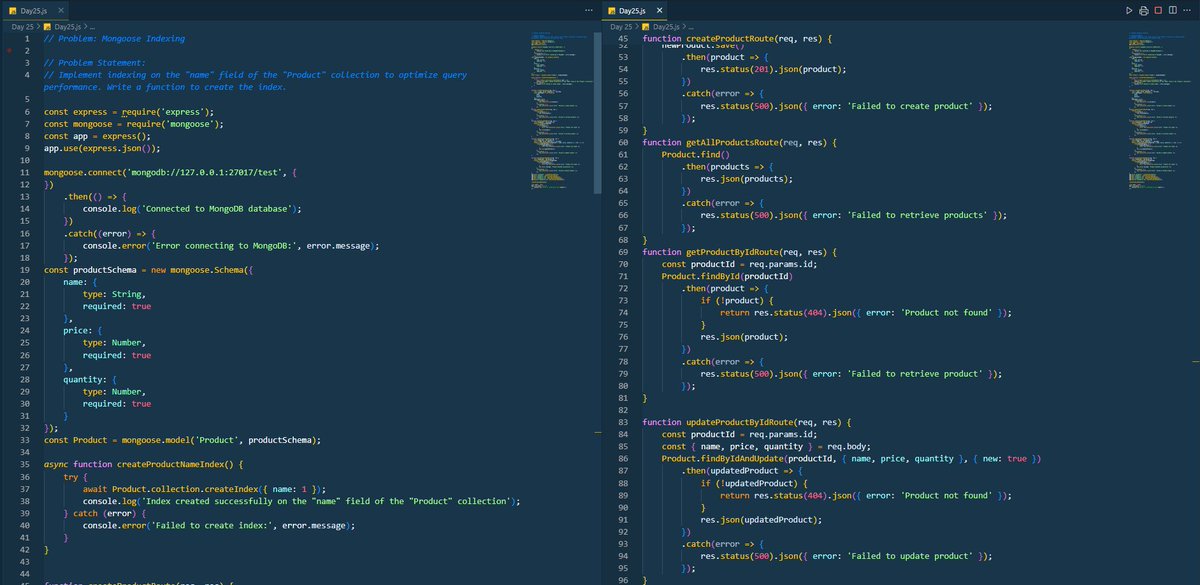This screenshot has width=1200, height=585.
Task: Click the left editor minimap
Action: [560, 110]
